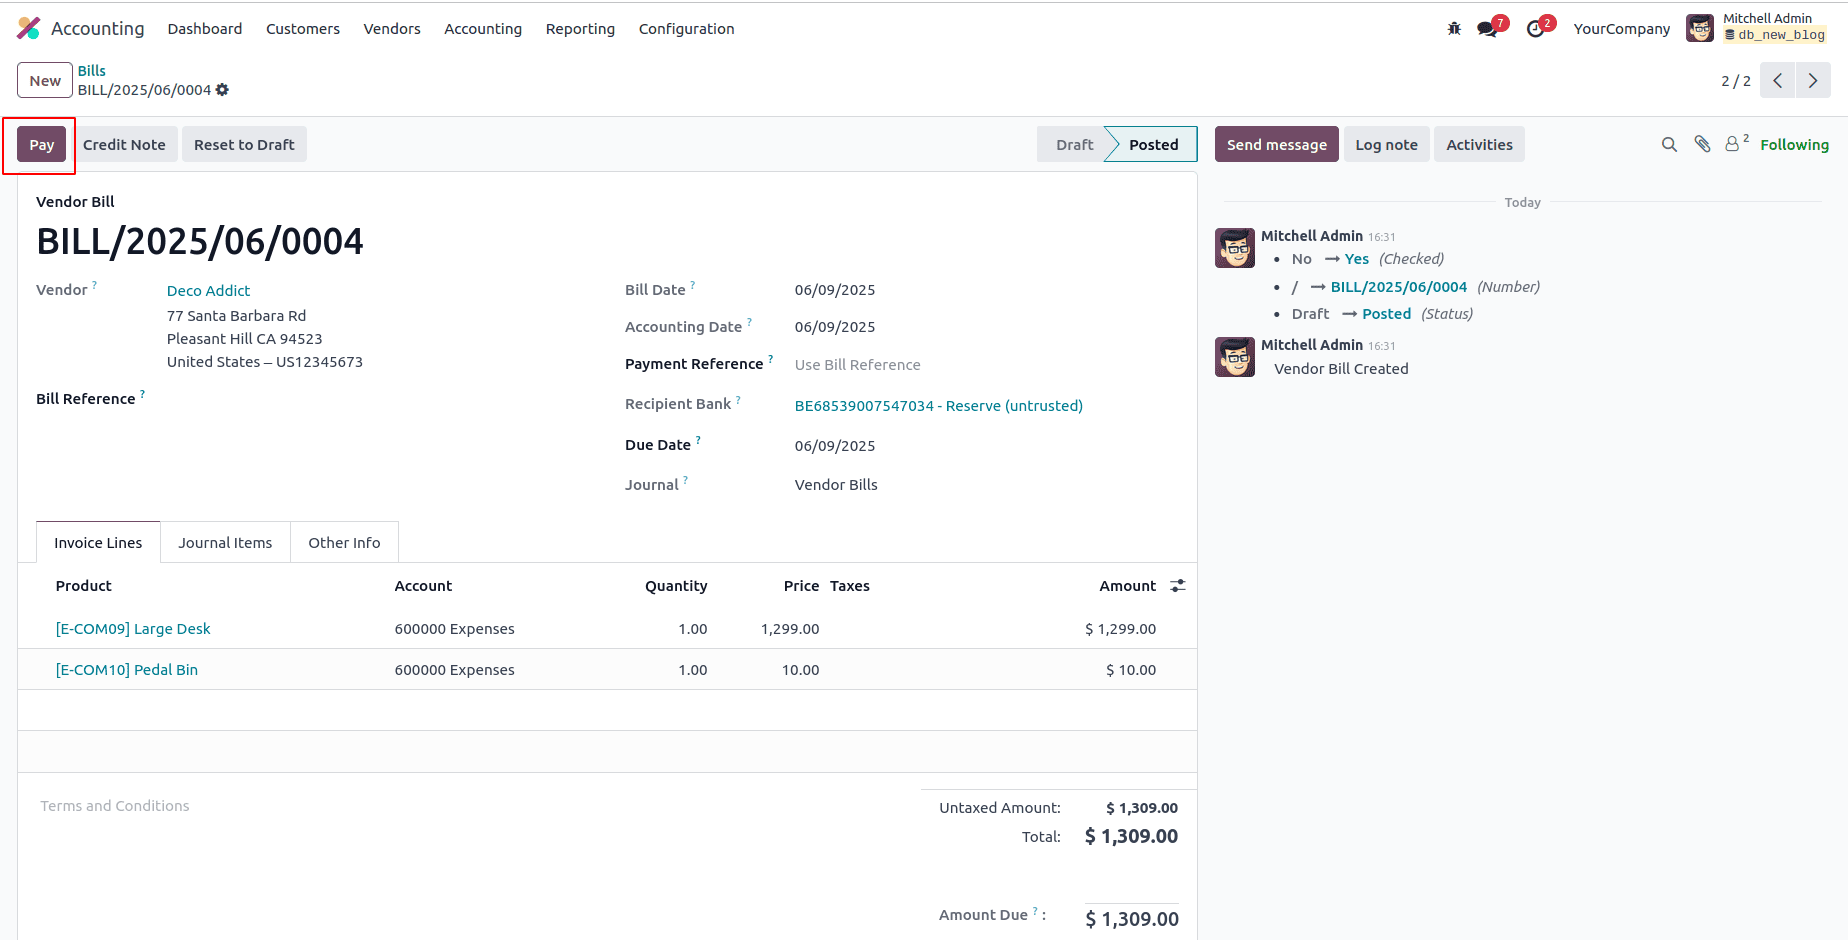Image resolution: width=1848 pixels, height=940 pixels.
Task: Click the Bills breadcrumb link
Action: [x=92, y=70]
